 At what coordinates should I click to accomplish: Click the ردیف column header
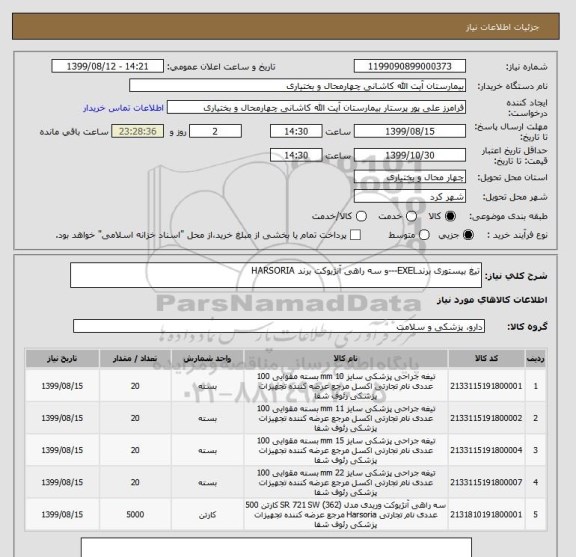(536, 358)
